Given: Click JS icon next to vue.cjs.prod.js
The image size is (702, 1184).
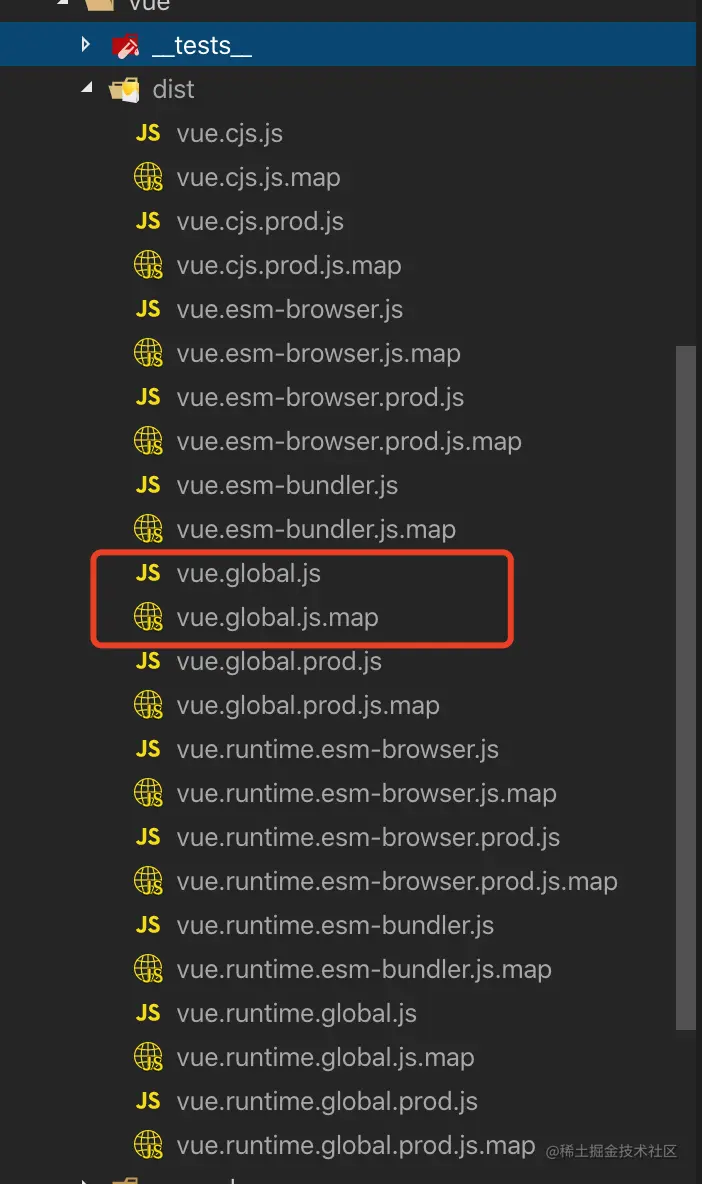Looking at the screenshot, I should click(148, 221).
